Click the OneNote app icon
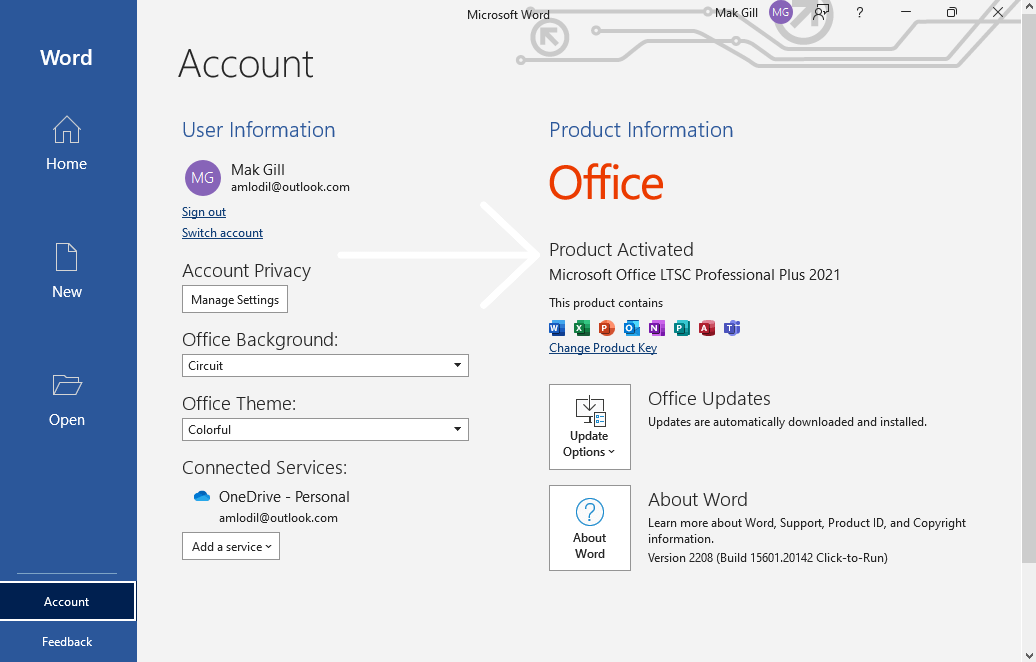The height and width of the screenshot is (662, 1036). click(x=657, y=328)
